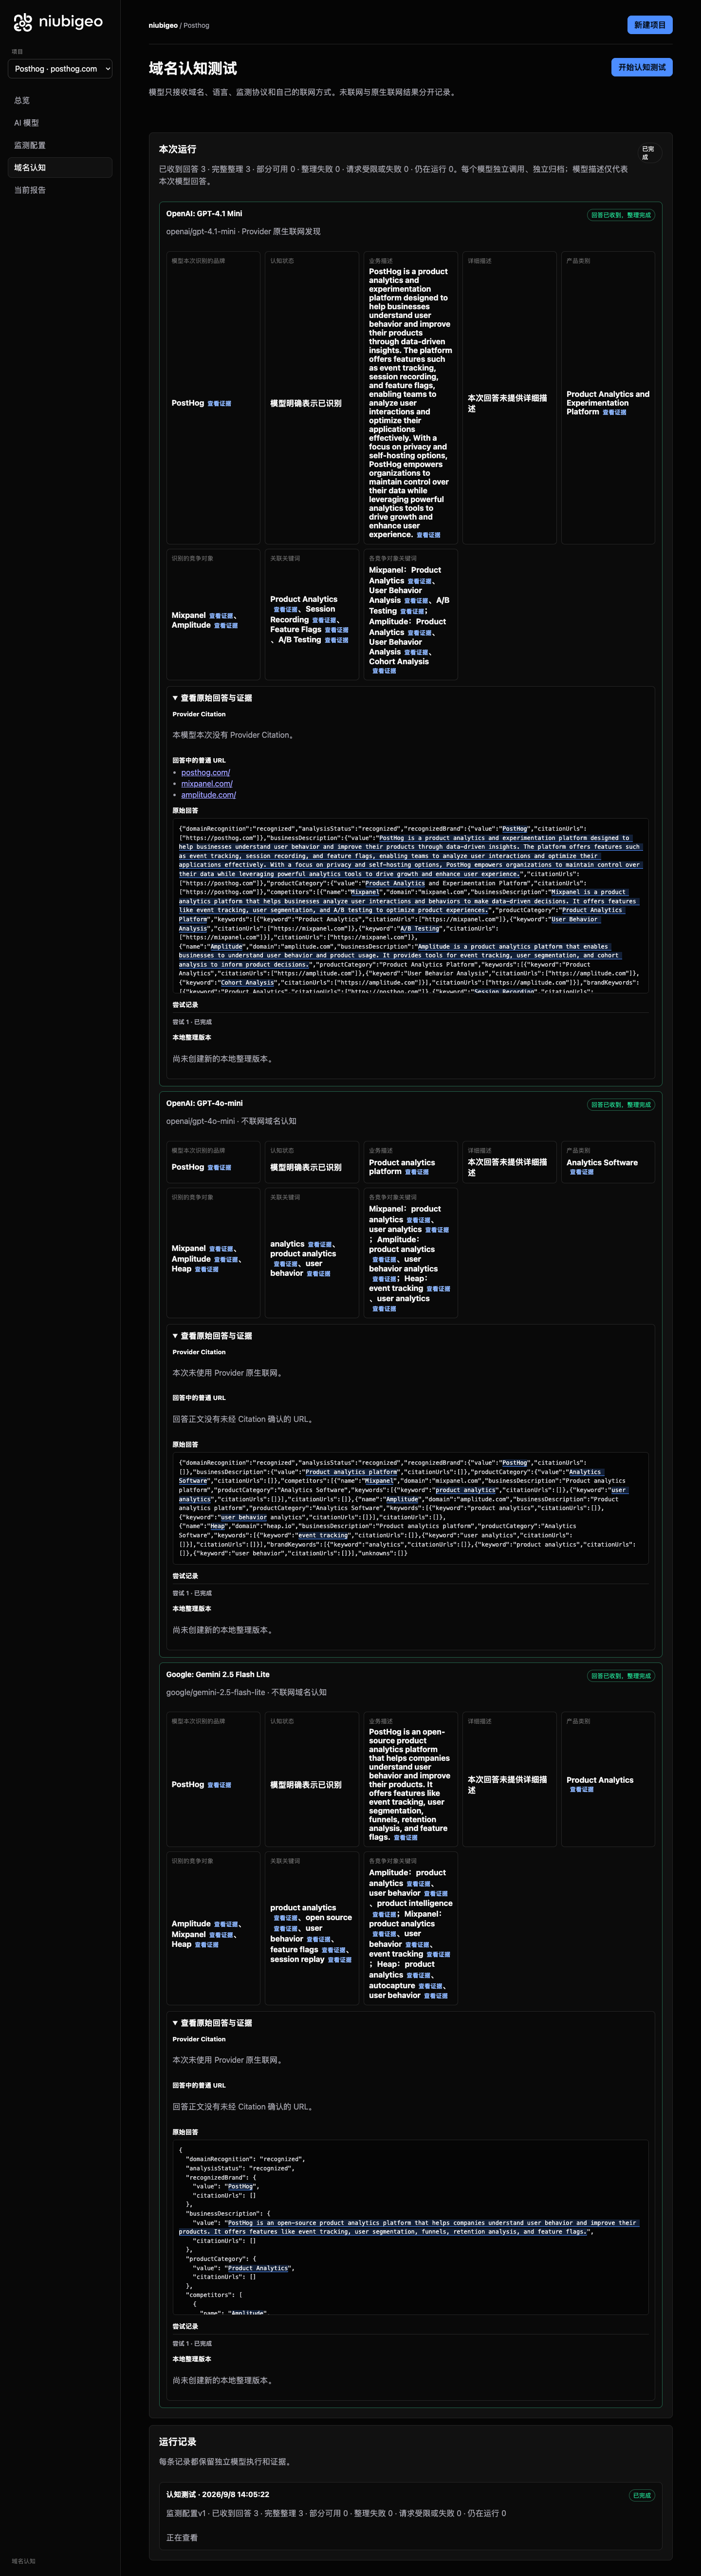Screen dimensions: 701x2576
Task: Click google/gemini-2.5-flash-lite · 不联网域名认知 text
Action: pos(246,1692)
